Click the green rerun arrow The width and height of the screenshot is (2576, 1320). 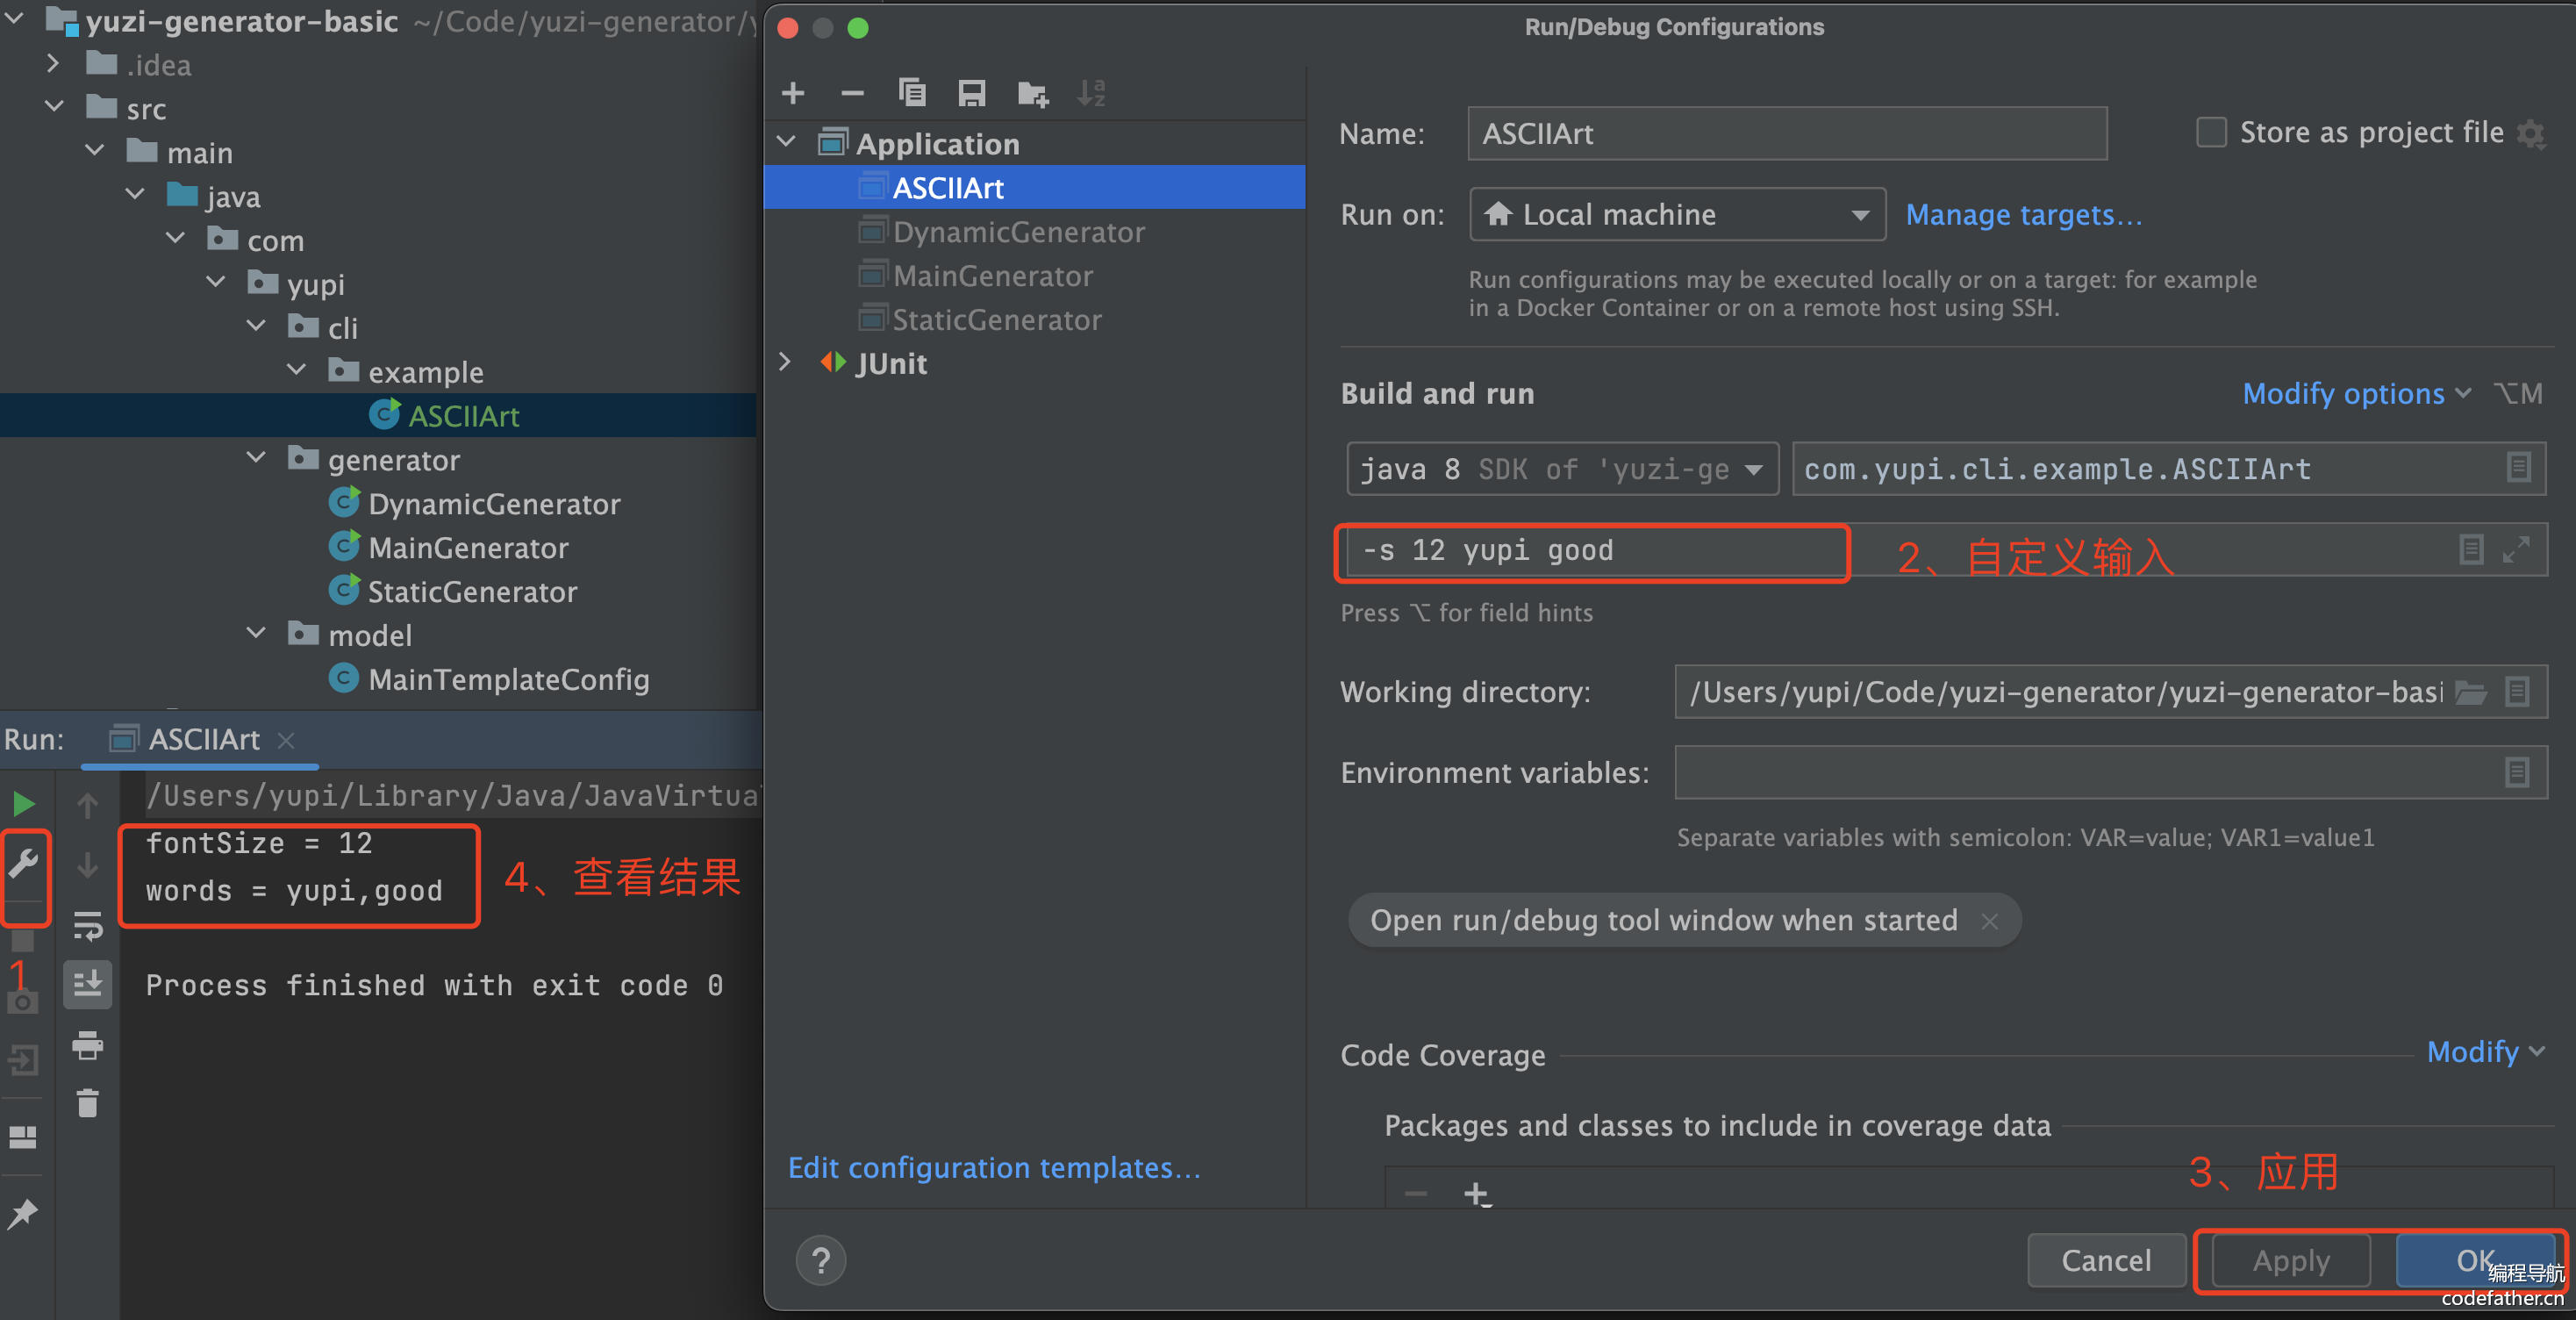coord(24,803)
